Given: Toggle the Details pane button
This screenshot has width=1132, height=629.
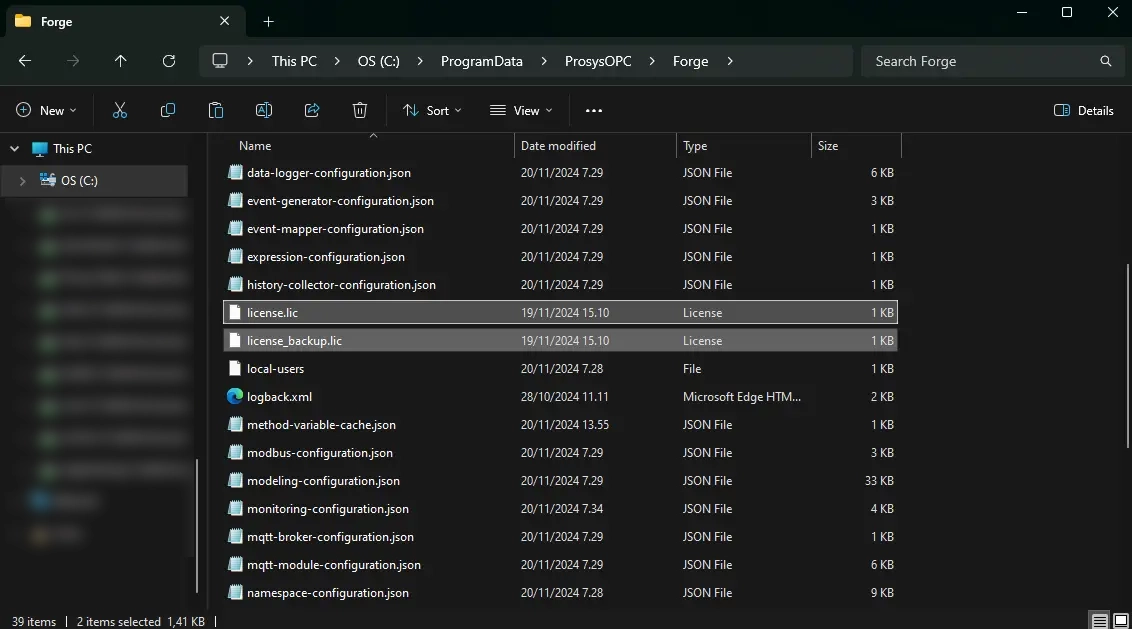Looking at the screenshot, I should pos(1084,110).
